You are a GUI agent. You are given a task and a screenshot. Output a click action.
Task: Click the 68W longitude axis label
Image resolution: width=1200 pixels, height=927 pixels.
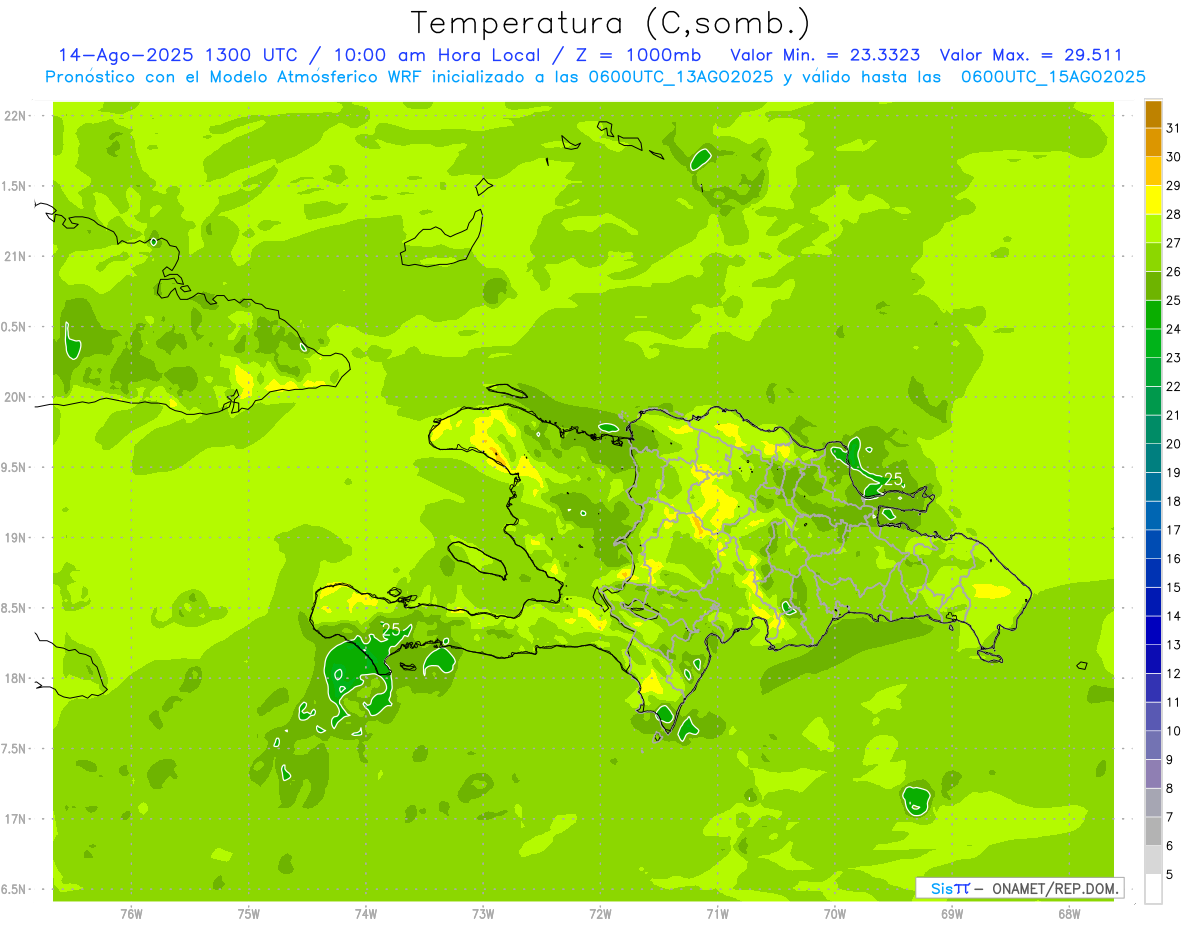[1069, 914]
